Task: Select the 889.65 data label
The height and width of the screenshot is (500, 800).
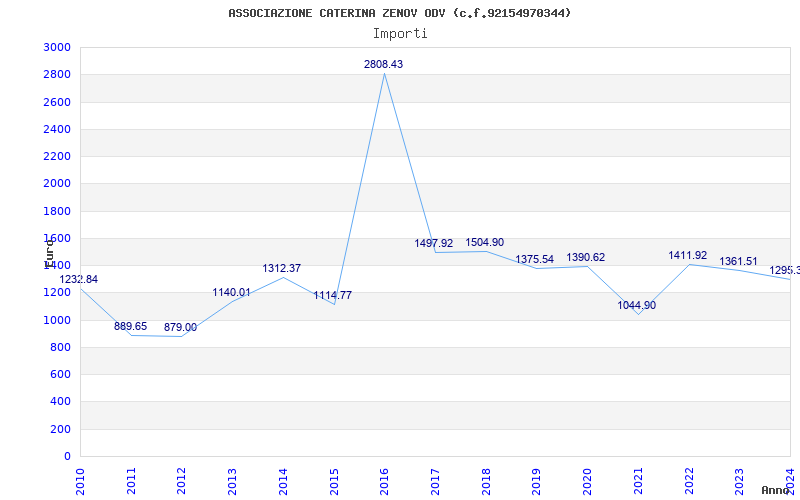Action: coord(130,327)
